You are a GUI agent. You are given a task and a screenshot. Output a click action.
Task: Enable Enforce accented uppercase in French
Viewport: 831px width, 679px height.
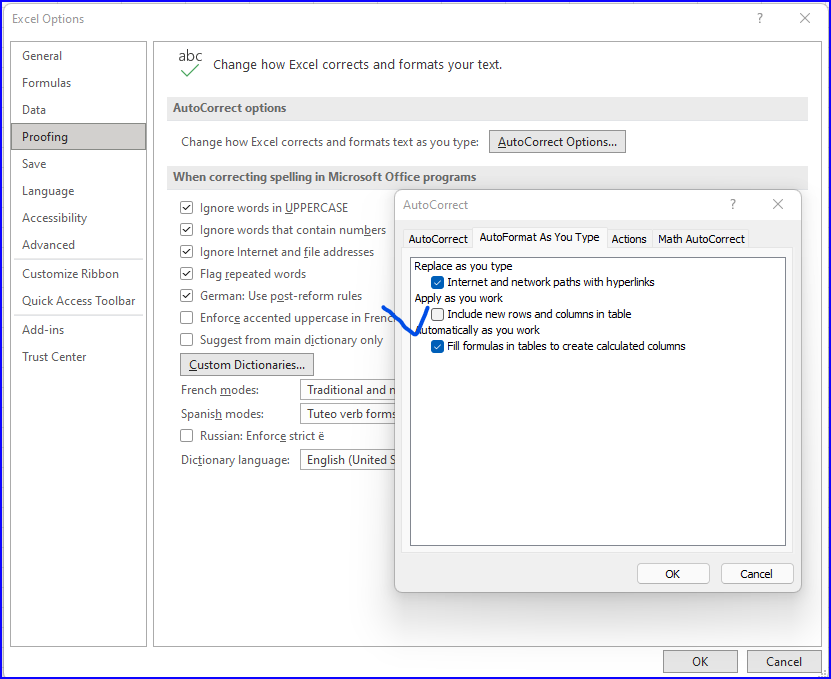pos(187,318)
